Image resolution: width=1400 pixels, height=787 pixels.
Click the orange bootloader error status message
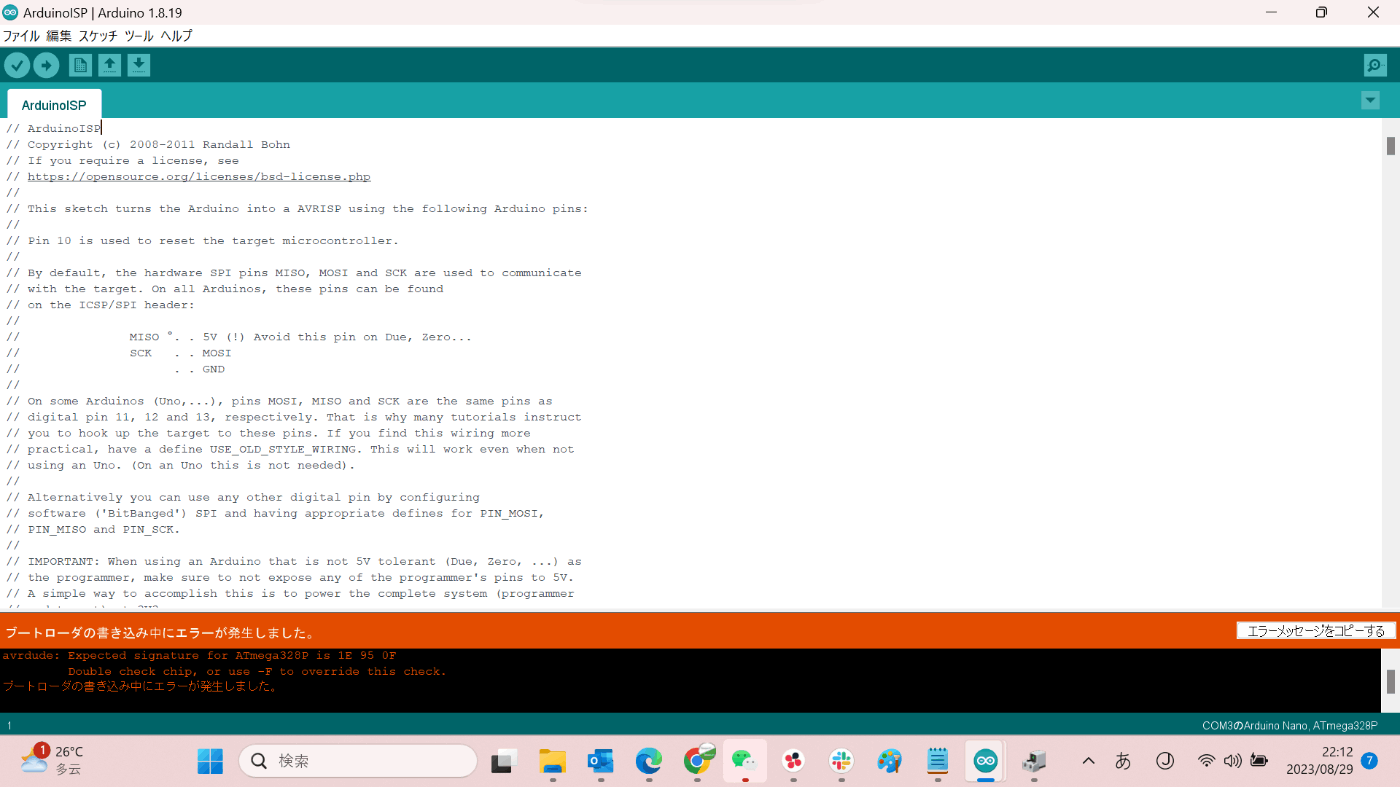point(161,632)
